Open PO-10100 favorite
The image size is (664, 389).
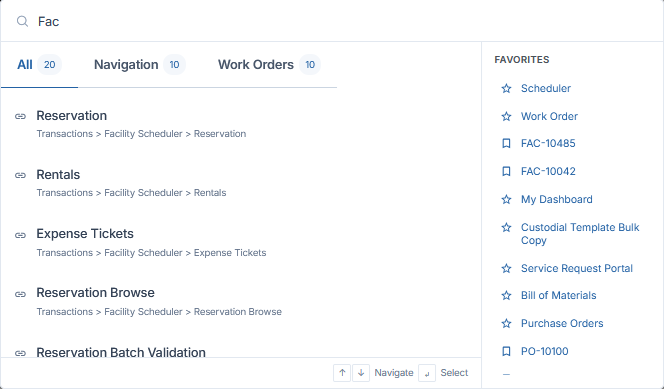click(545, 351)
